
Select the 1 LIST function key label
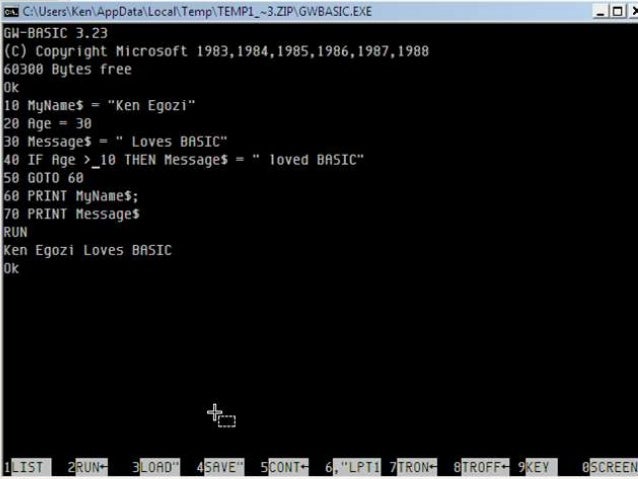pos(27,467)
